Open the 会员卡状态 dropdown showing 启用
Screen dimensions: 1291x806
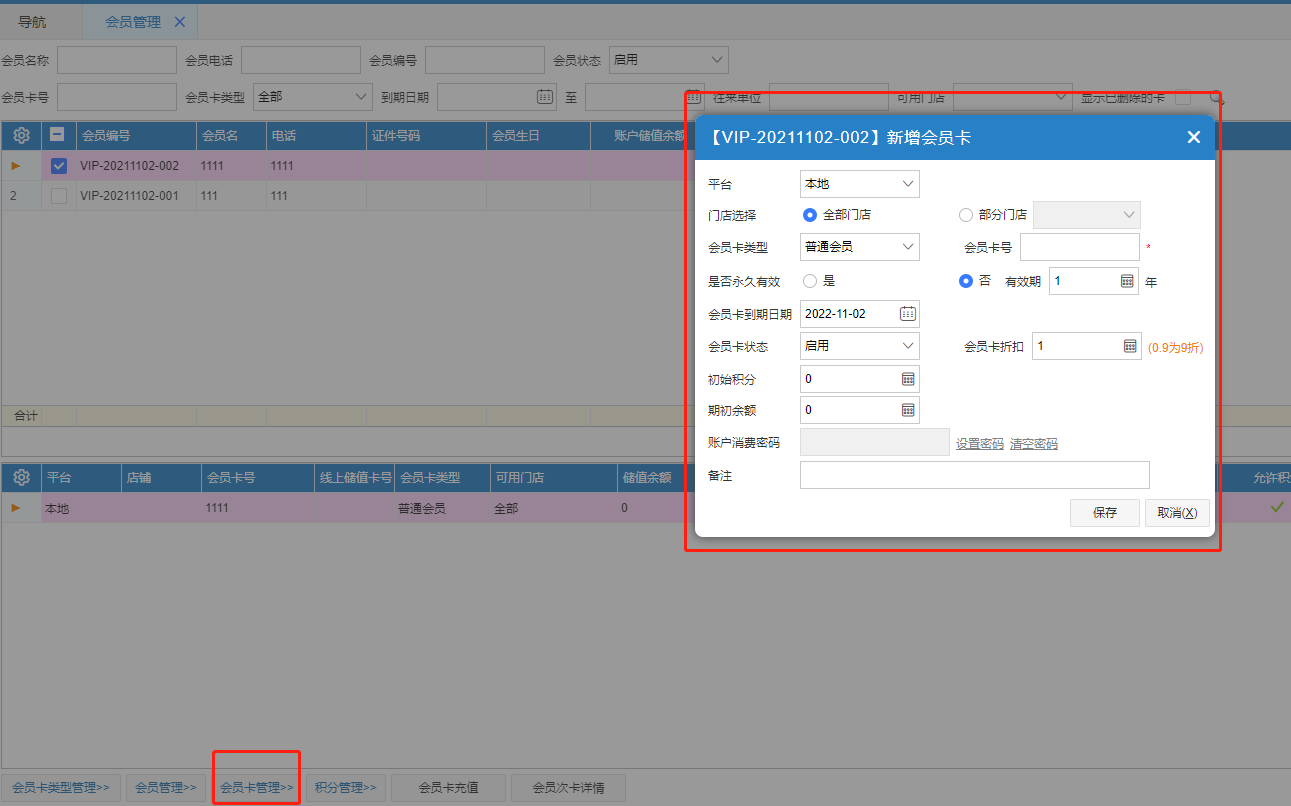[x=860, y=346]
